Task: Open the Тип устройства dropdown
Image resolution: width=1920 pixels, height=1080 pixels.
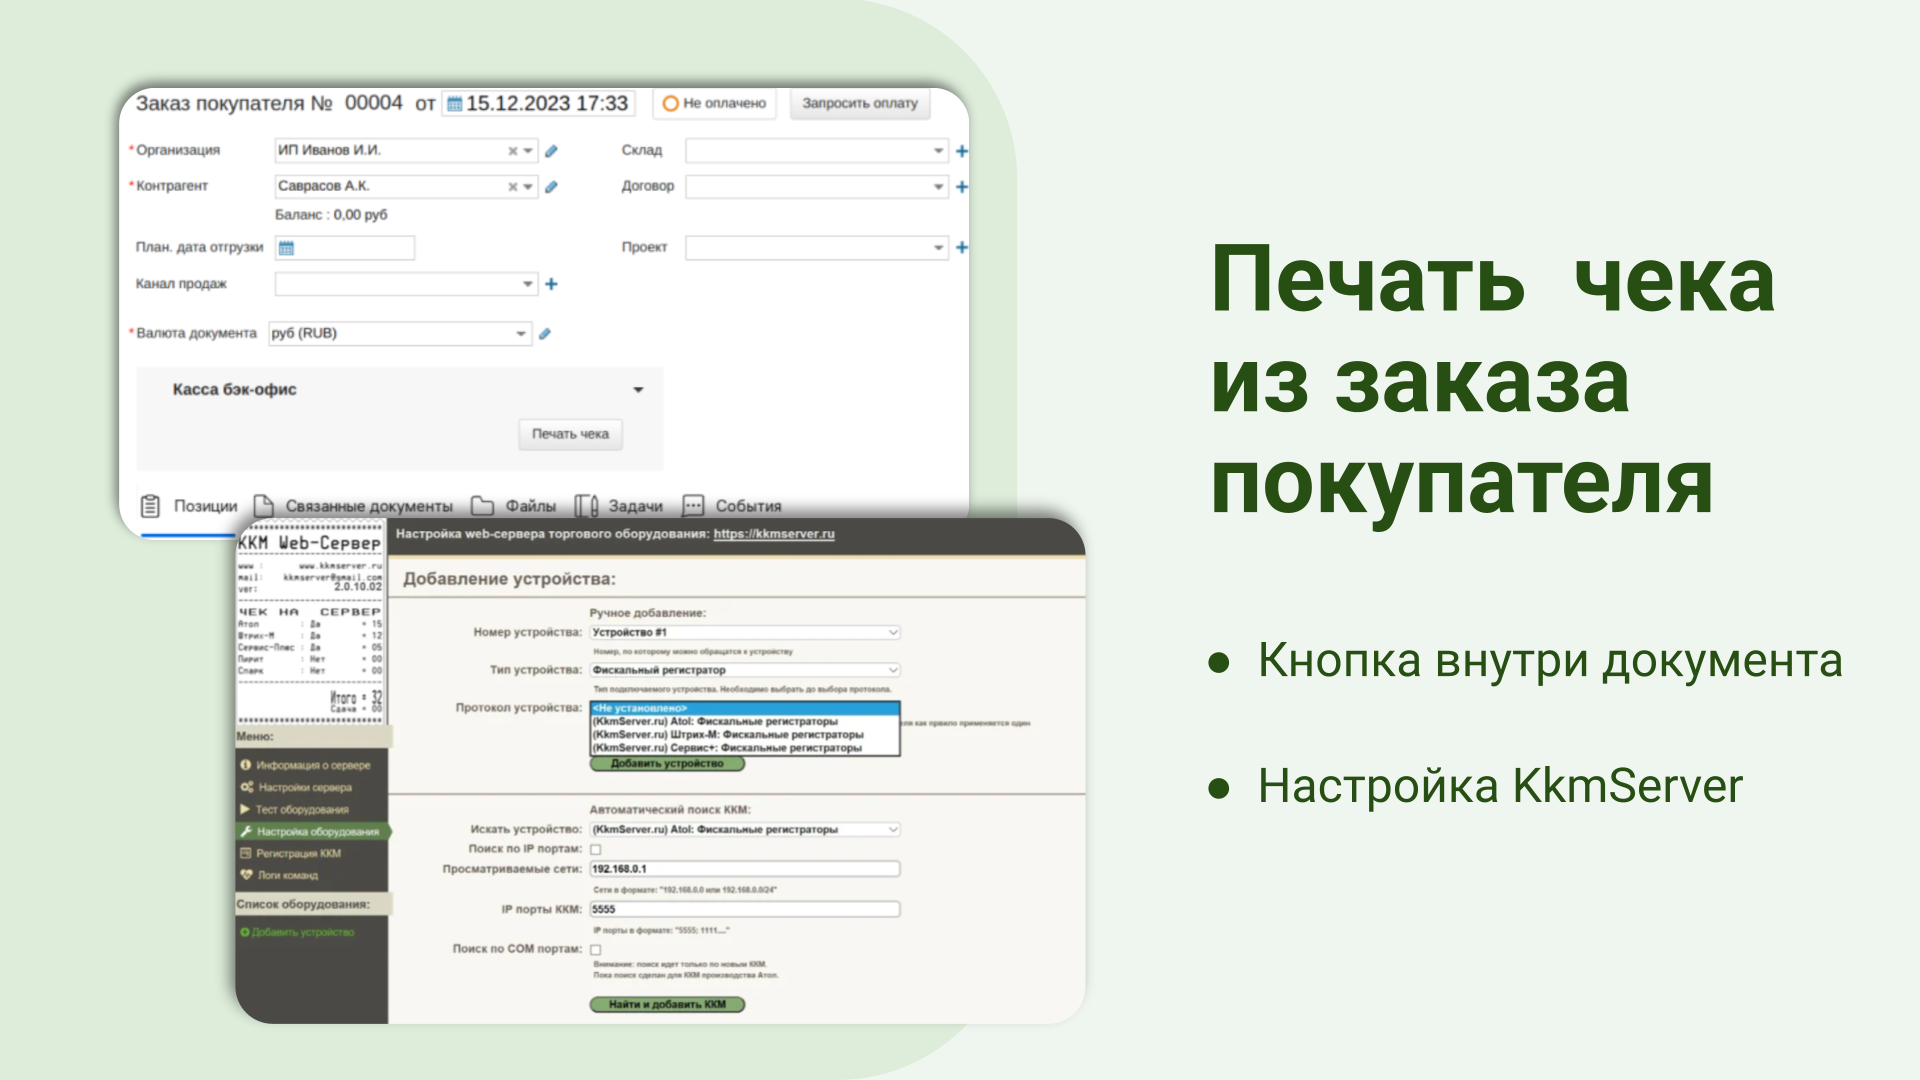Action: click(x=745, y=670)
